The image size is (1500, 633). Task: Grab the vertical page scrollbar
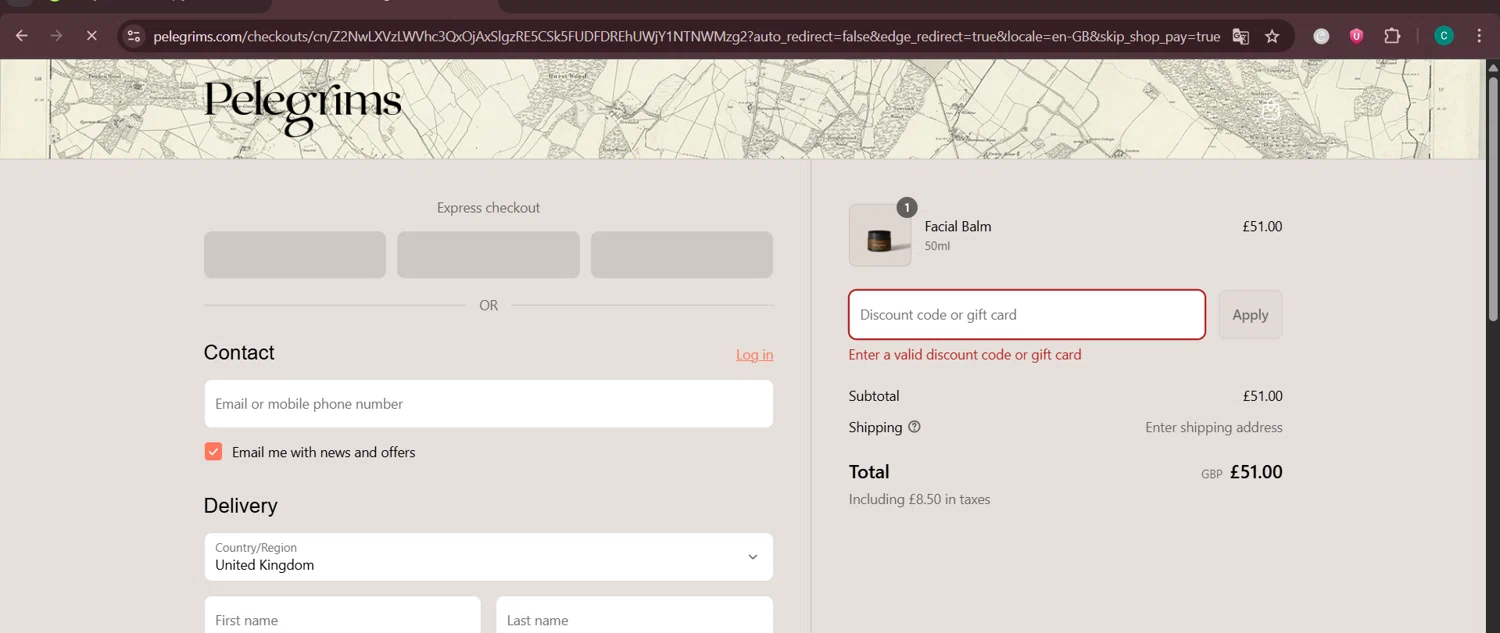[1493, 200]
